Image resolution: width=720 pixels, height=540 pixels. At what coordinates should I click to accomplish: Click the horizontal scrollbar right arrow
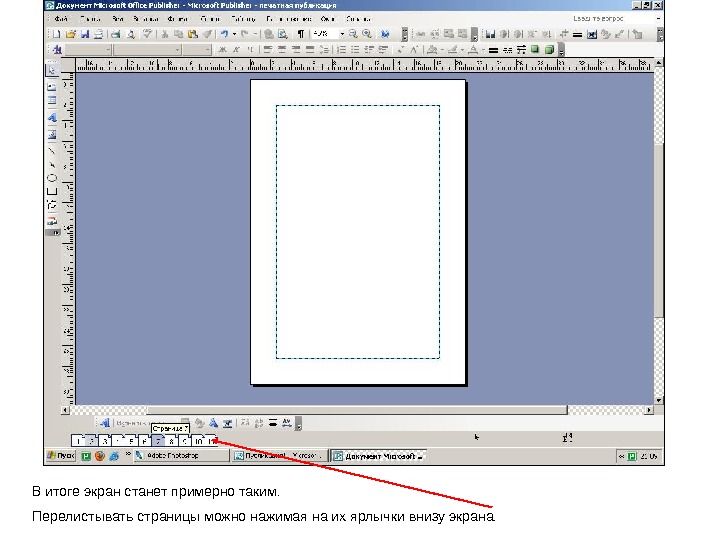point(649,410)
